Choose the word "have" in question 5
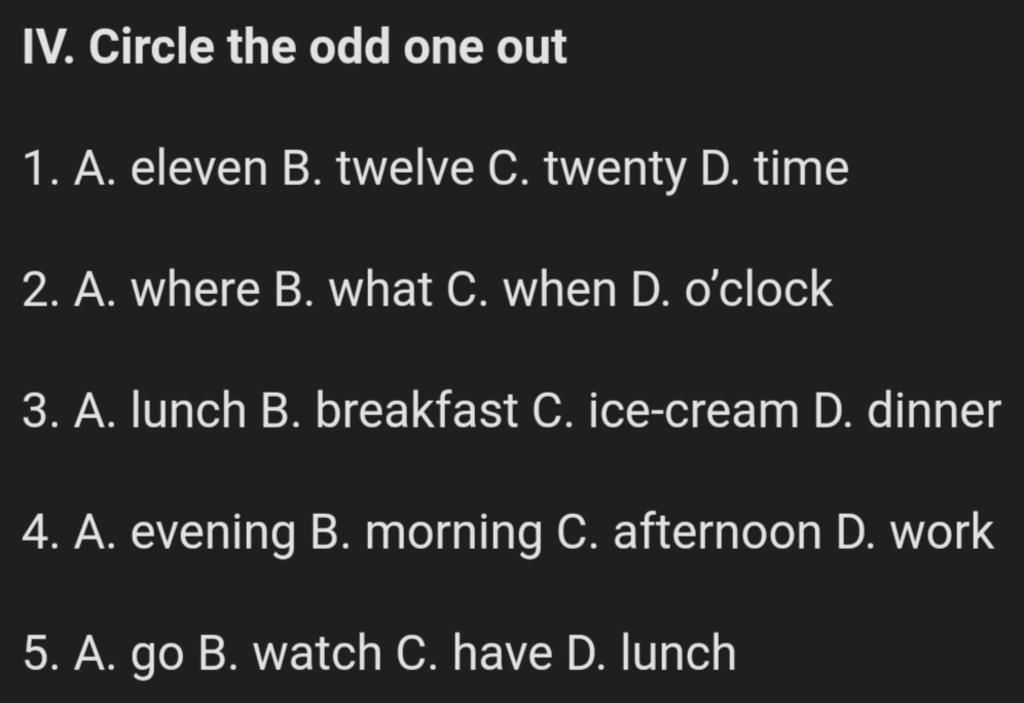 [x=502, y=653]
